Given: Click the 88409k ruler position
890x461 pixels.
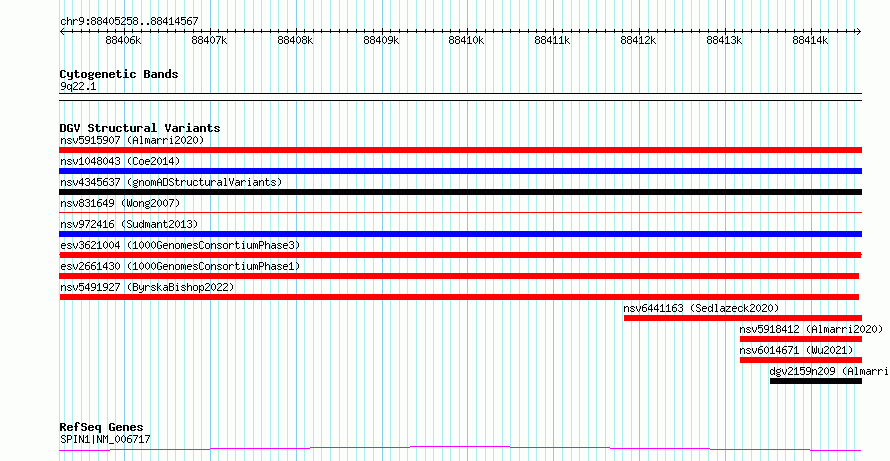Looking at the screenshot, I should [x=381, y=40].
